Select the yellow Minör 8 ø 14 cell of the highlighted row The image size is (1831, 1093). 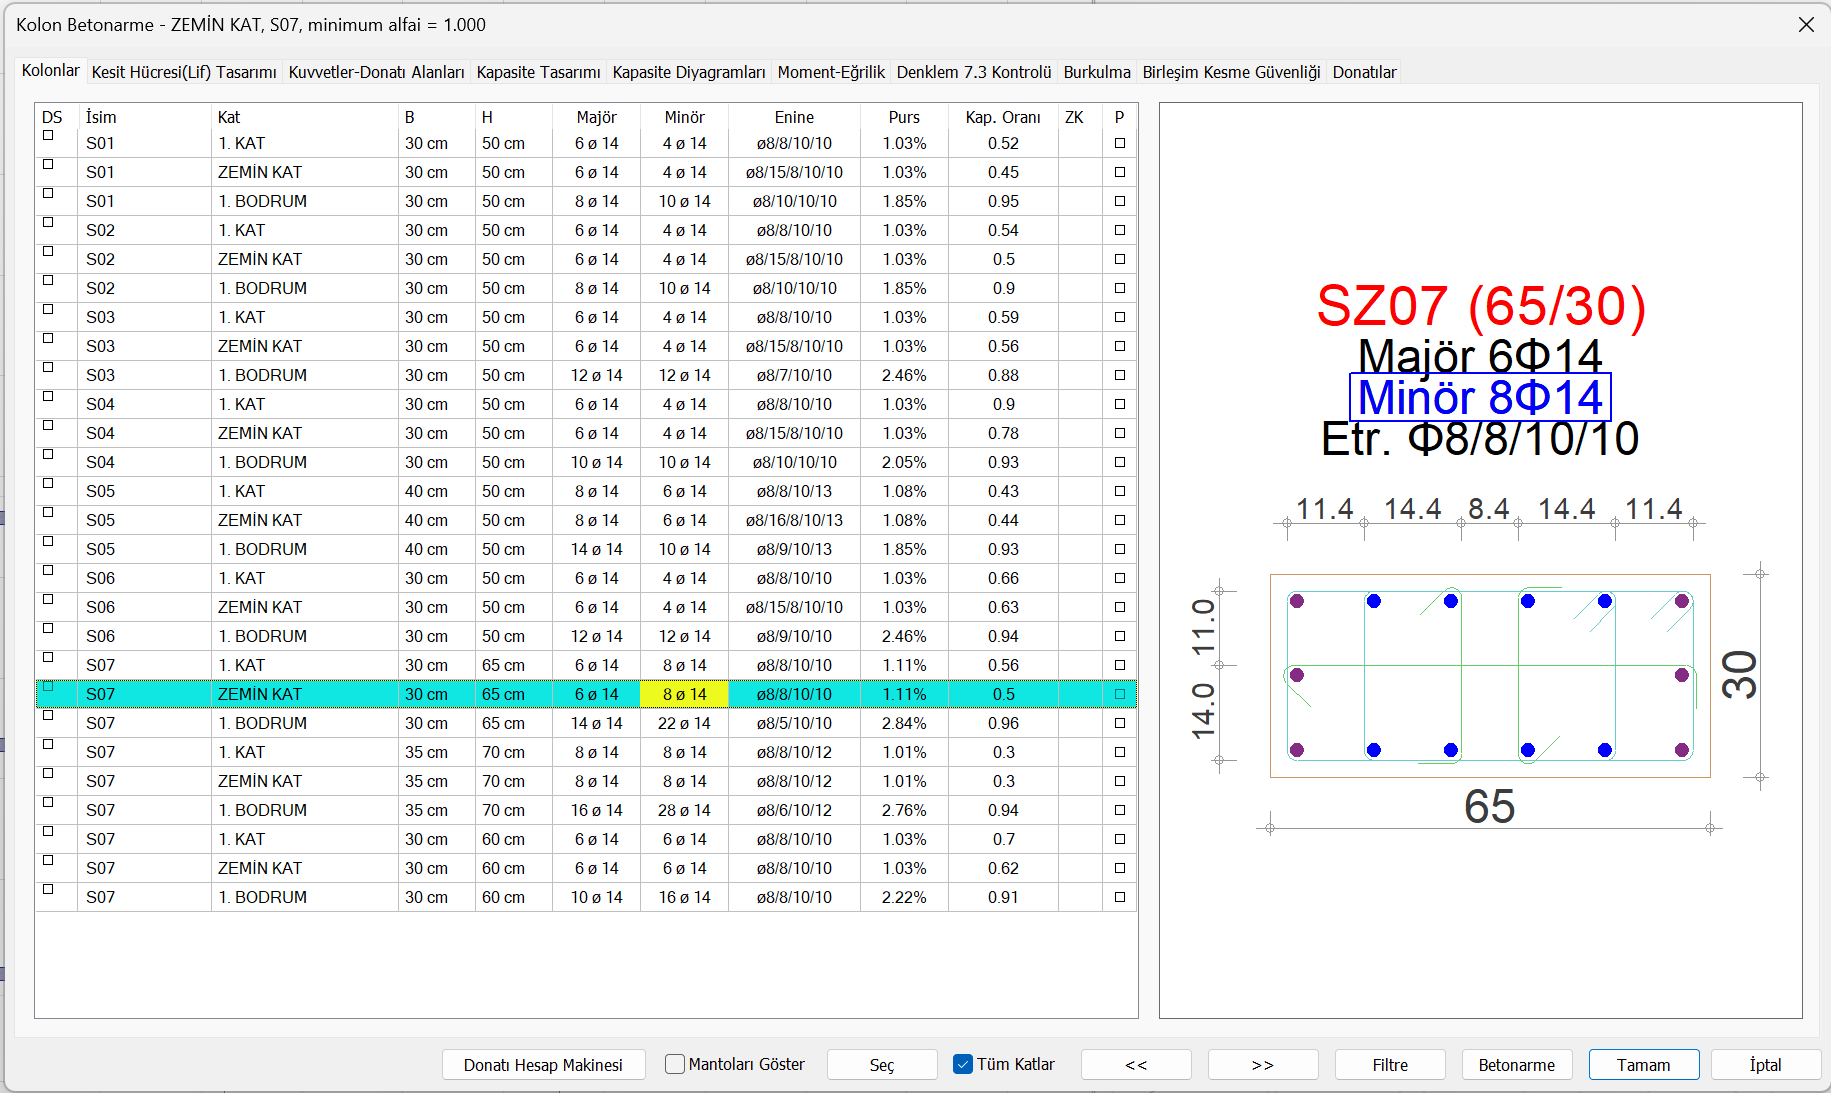(x=684, y=694)
